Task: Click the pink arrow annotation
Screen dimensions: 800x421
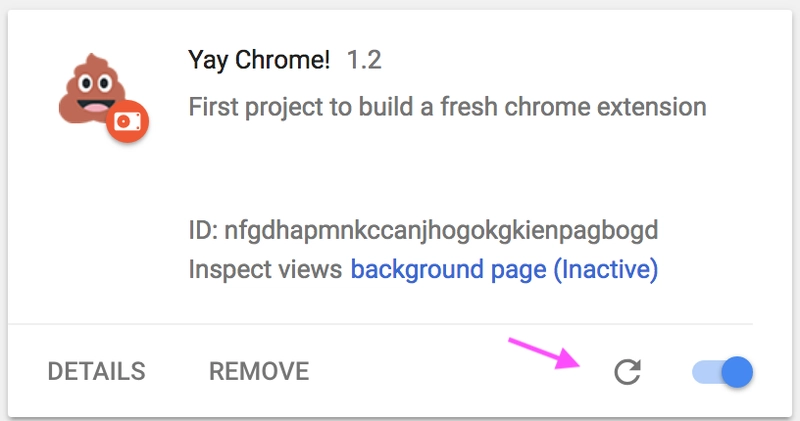Action: (x=544, y=353)
